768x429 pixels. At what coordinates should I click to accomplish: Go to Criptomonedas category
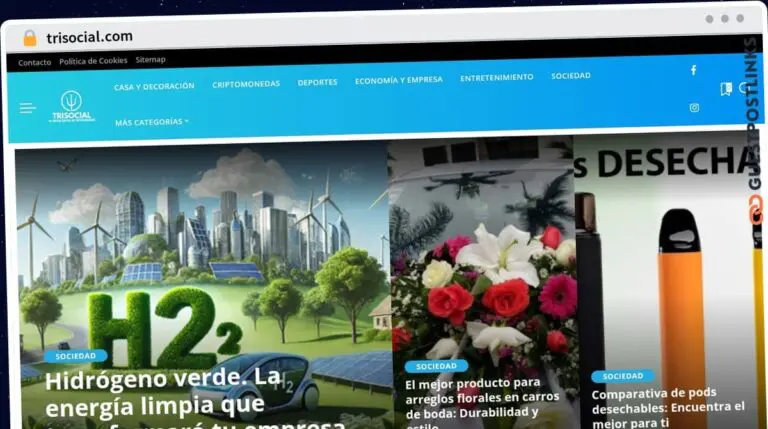246,84
